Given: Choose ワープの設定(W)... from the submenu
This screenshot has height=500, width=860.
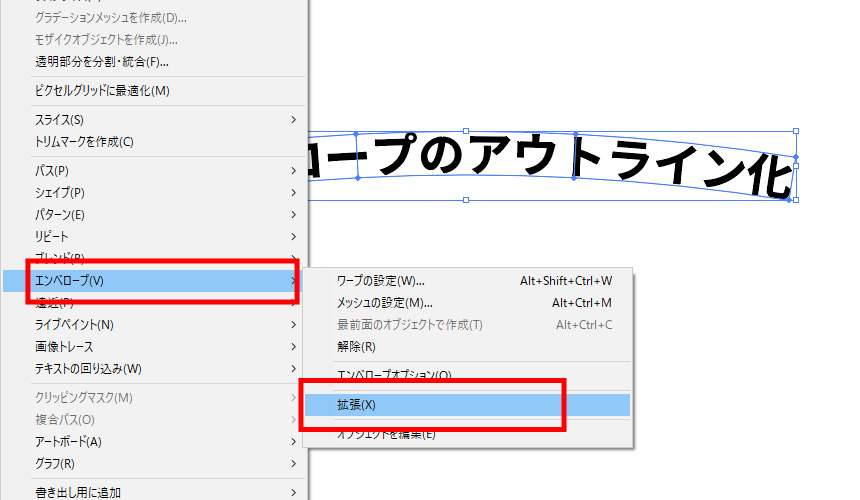Looking at the screenshot, I should point(381,281).
